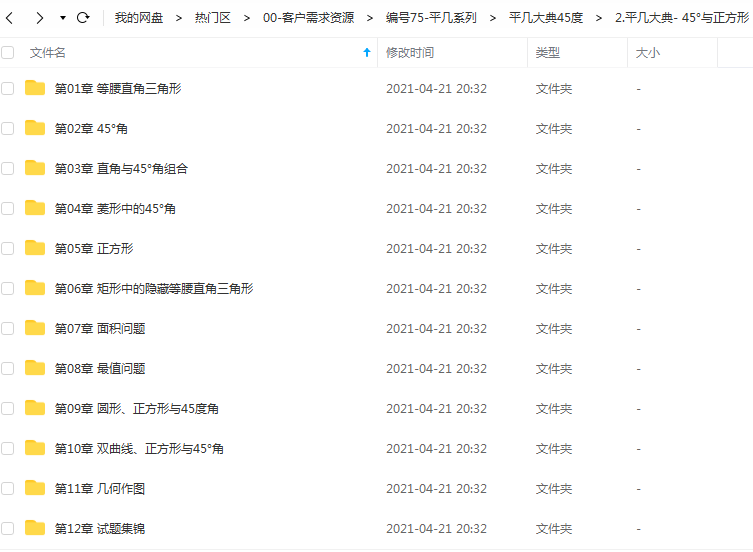This screenshot has height=552, width=753.
Task: Sort by 大小 column
Action: click(x=647, y=52)
